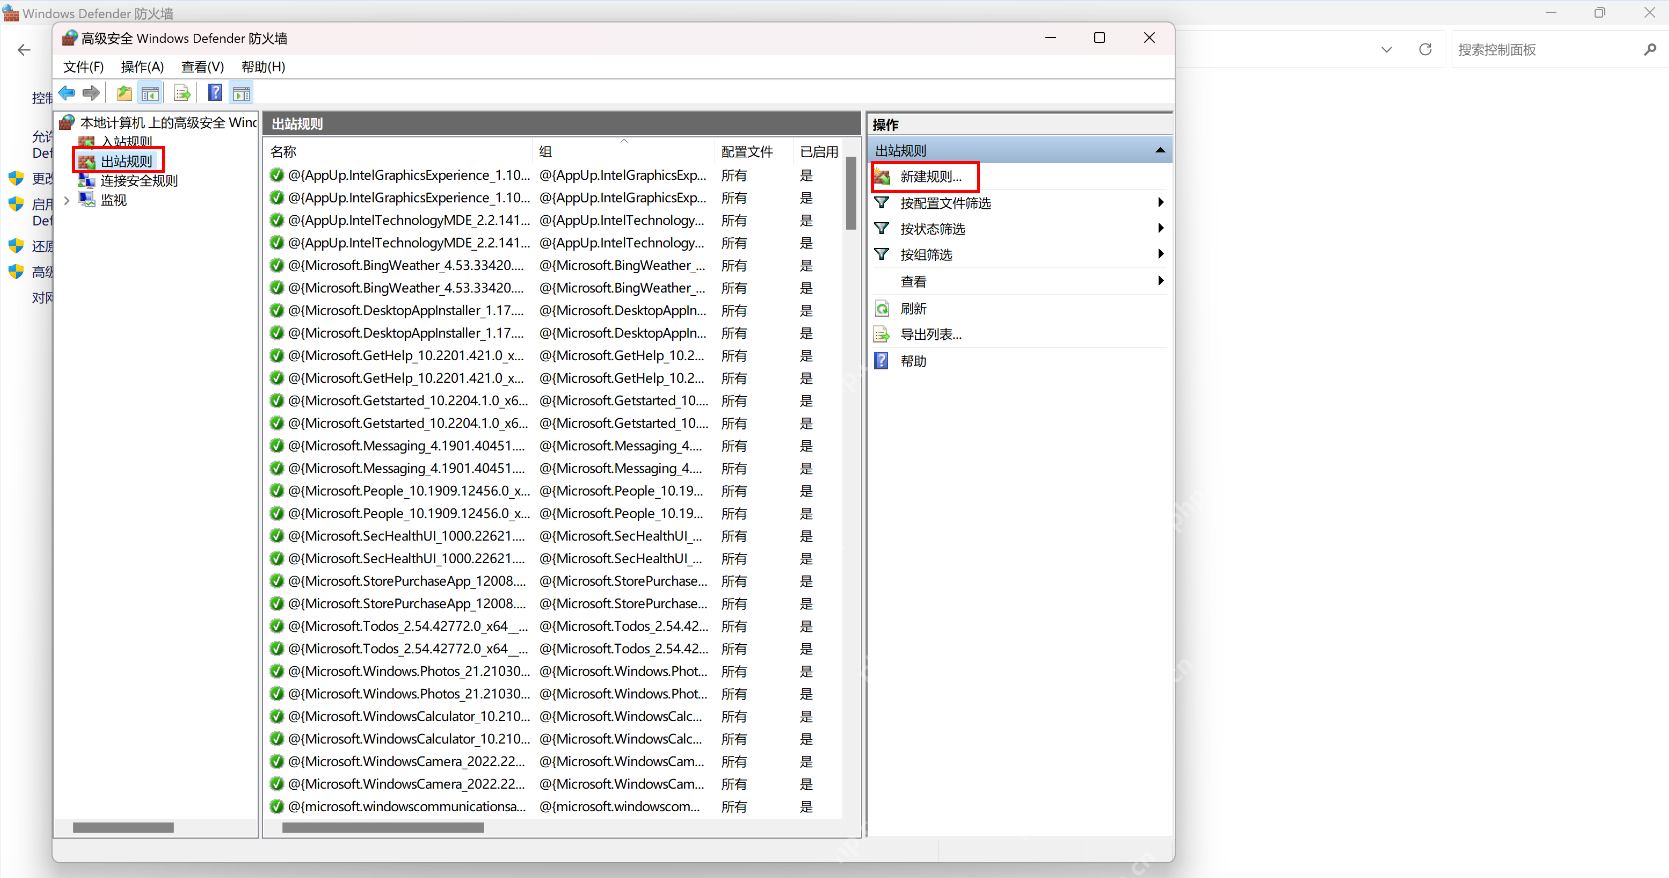The height and width of the screenshot is (878, 1669).
Task: Select first @{Microsoft.BingWeather_4.53.33420... rule
Action: point(554,266)
